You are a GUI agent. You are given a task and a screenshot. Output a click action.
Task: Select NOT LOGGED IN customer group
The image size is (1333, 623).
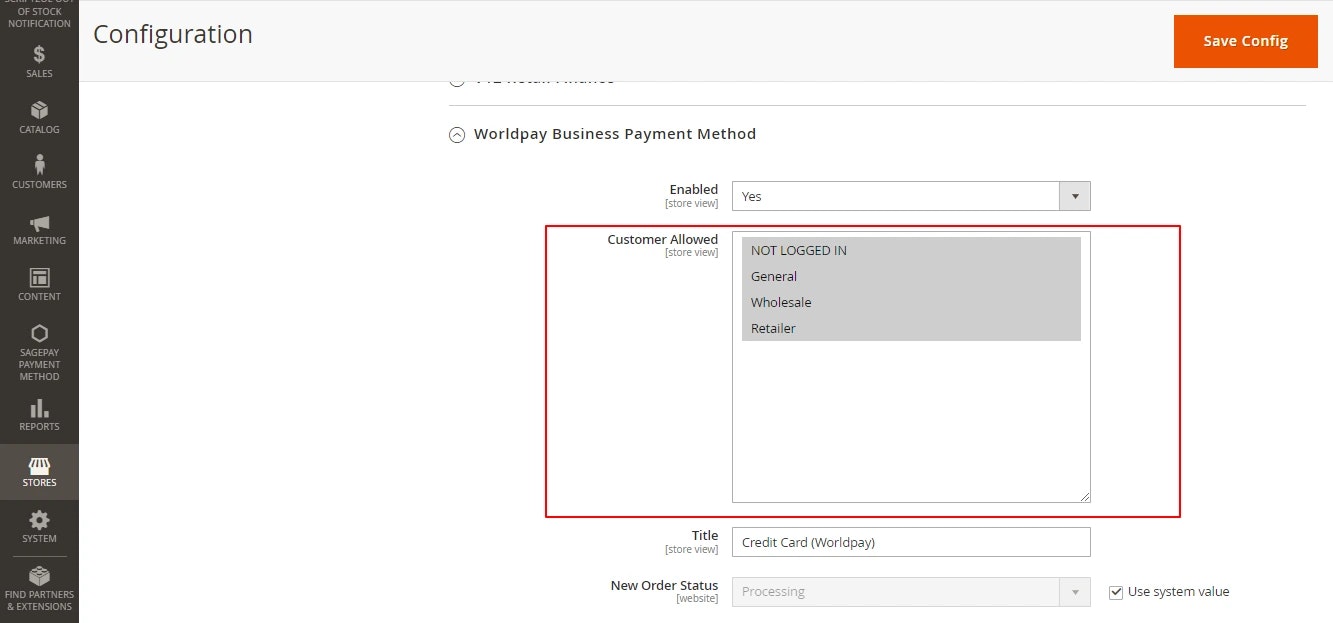click(x=911, y=250)
